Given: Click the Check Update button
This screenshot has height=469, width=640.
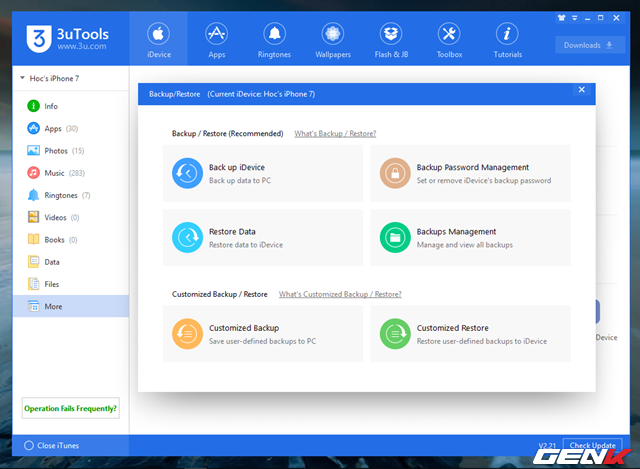Looking at the screenshot, I should (x=593, y=445).
